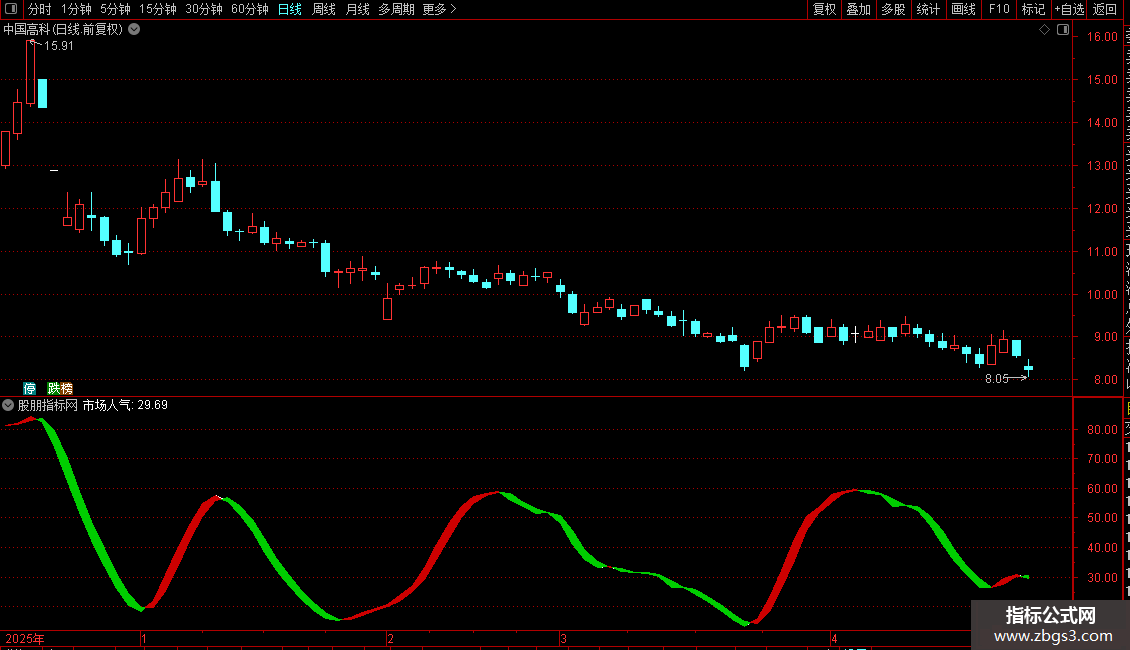Add stock to watchlist with +自选
This screenshot has height=650, width=1130.
(1069, 9)
